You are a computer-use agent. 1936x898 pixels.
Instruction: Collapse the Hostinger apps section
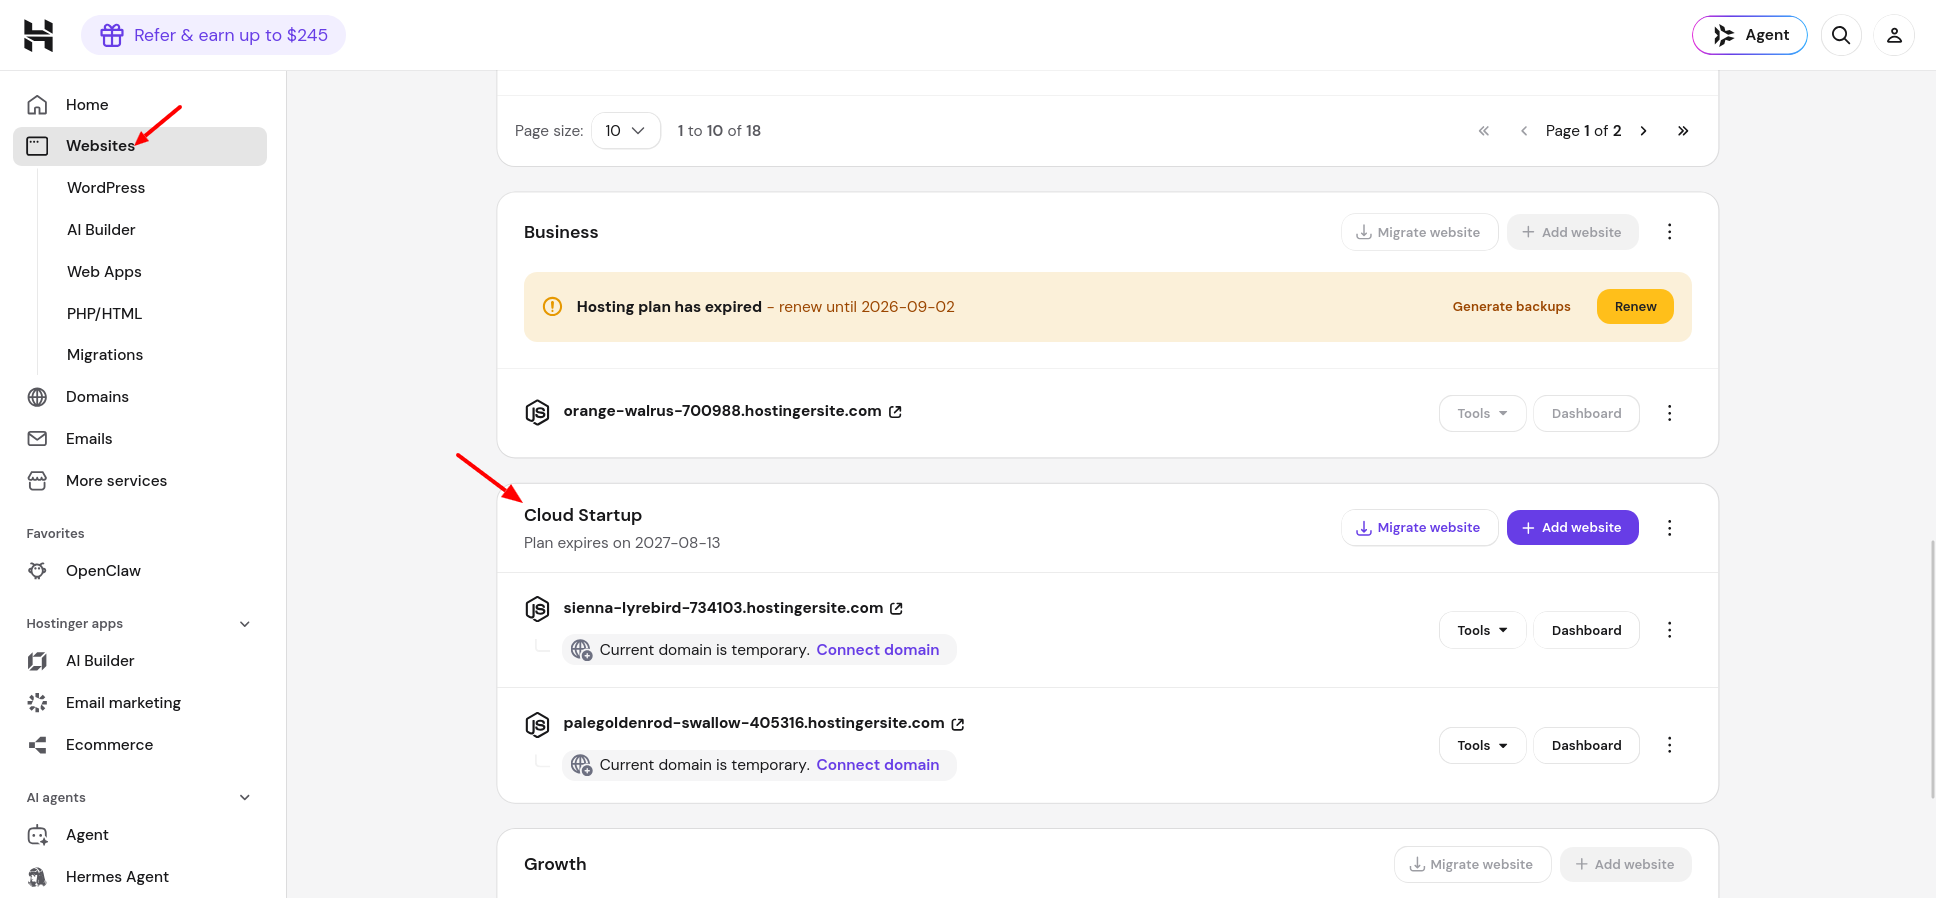click(x=245, y=624)
